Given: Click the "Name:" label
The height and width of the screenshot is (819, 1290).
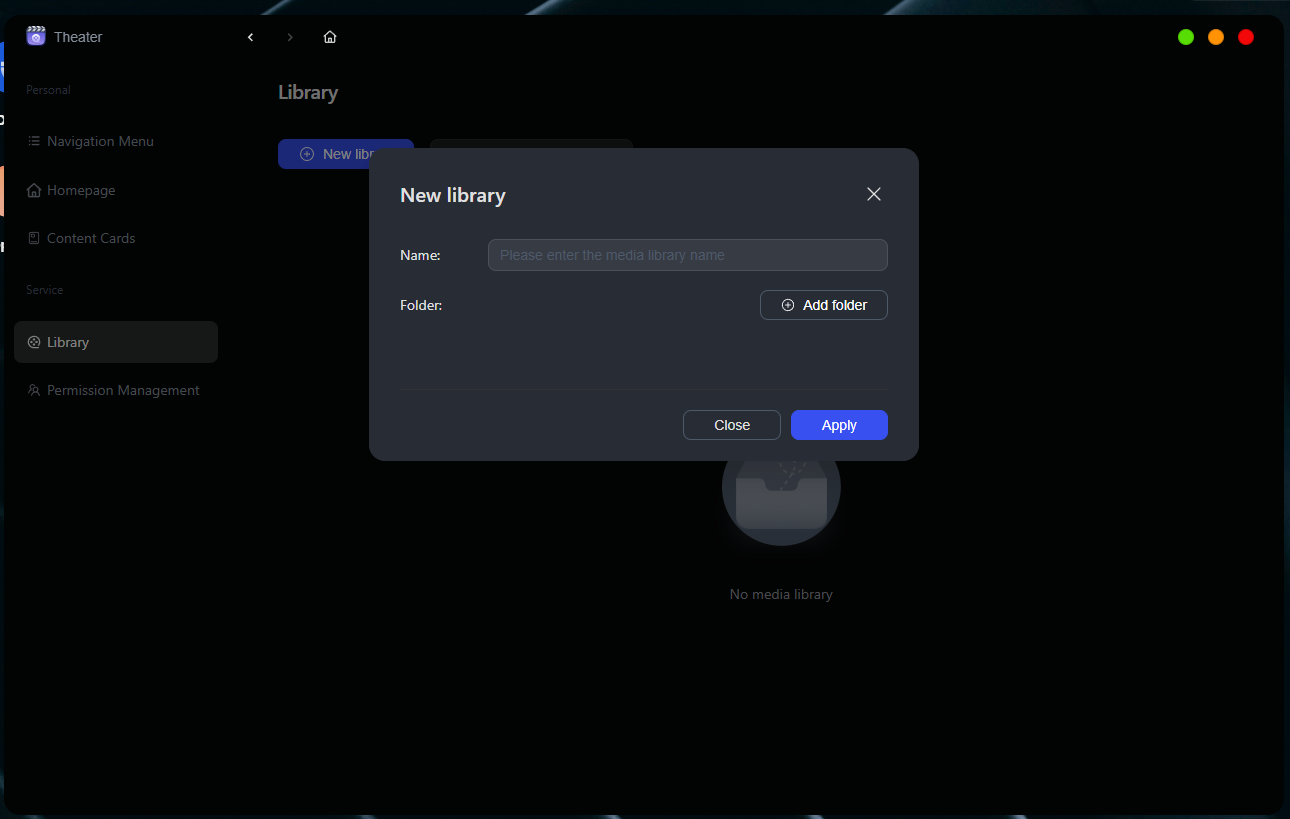Looking at the screenshot, I should (x=420, y=255).
